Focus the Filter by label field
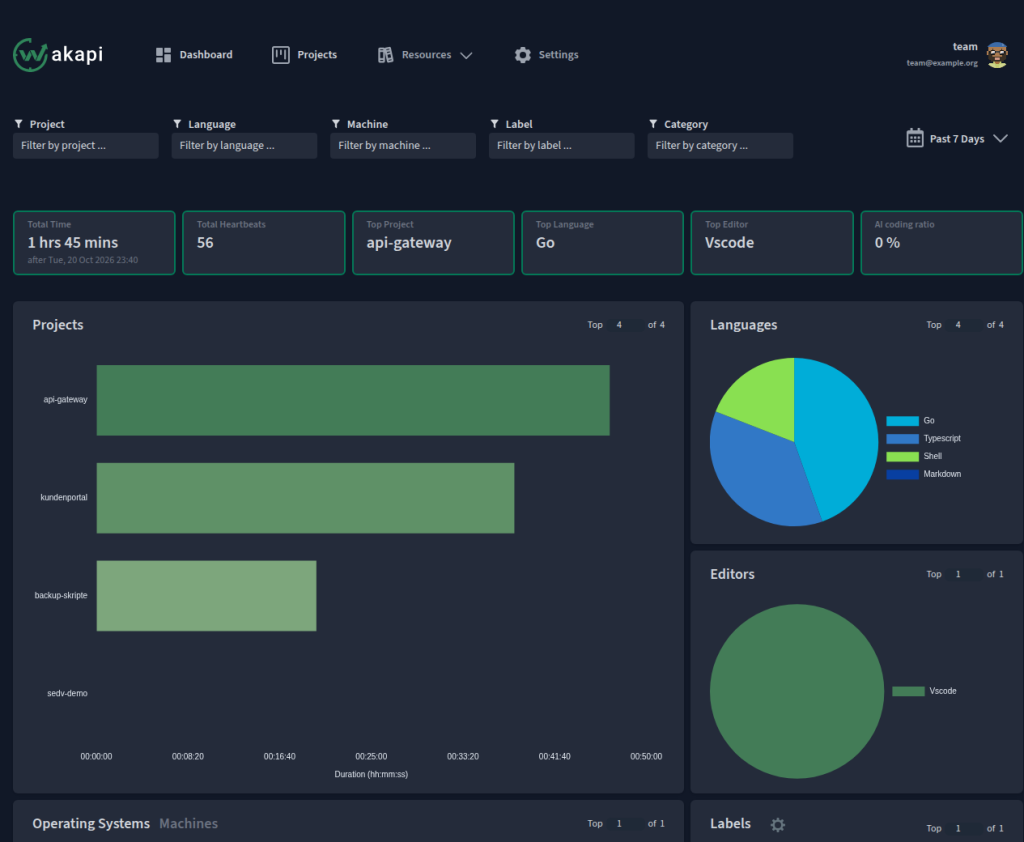The image size is (1024, 842). pyautogui.click(x=562, y=146)
